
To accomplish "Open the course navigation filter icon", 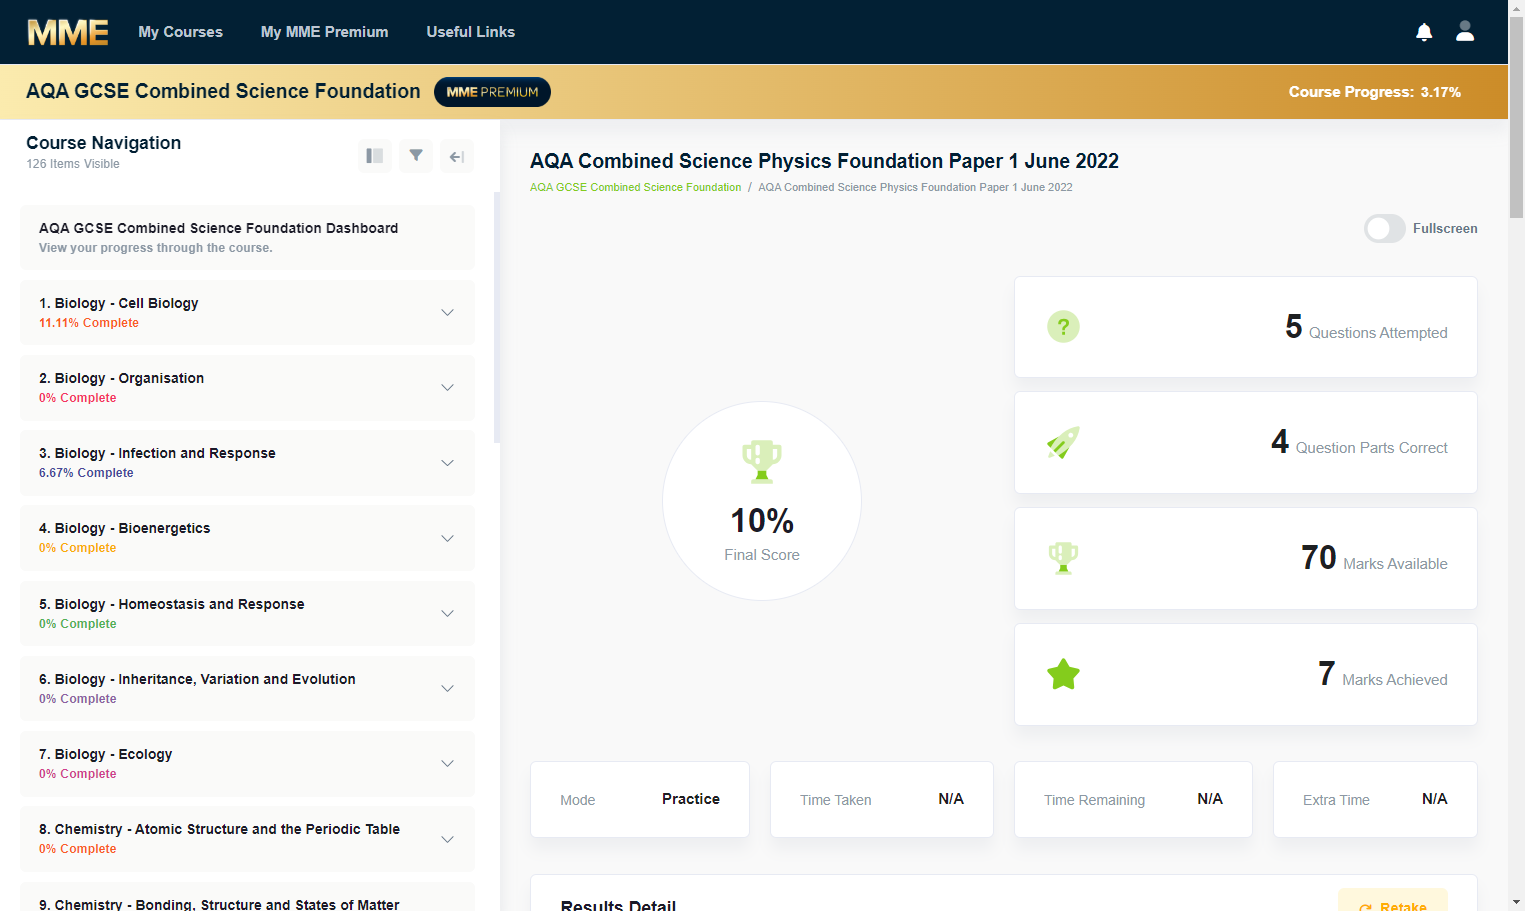I will coord(416,156).
